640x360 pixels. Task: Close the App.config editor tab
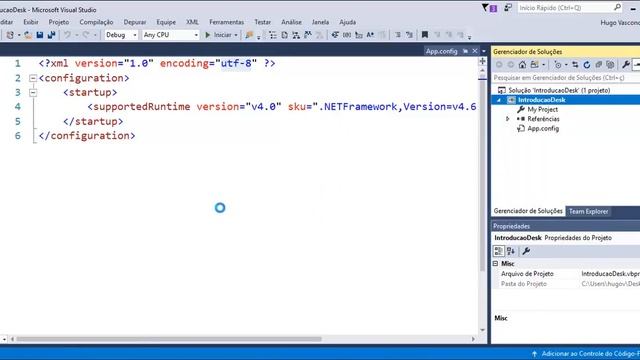(x=475, y=51)
